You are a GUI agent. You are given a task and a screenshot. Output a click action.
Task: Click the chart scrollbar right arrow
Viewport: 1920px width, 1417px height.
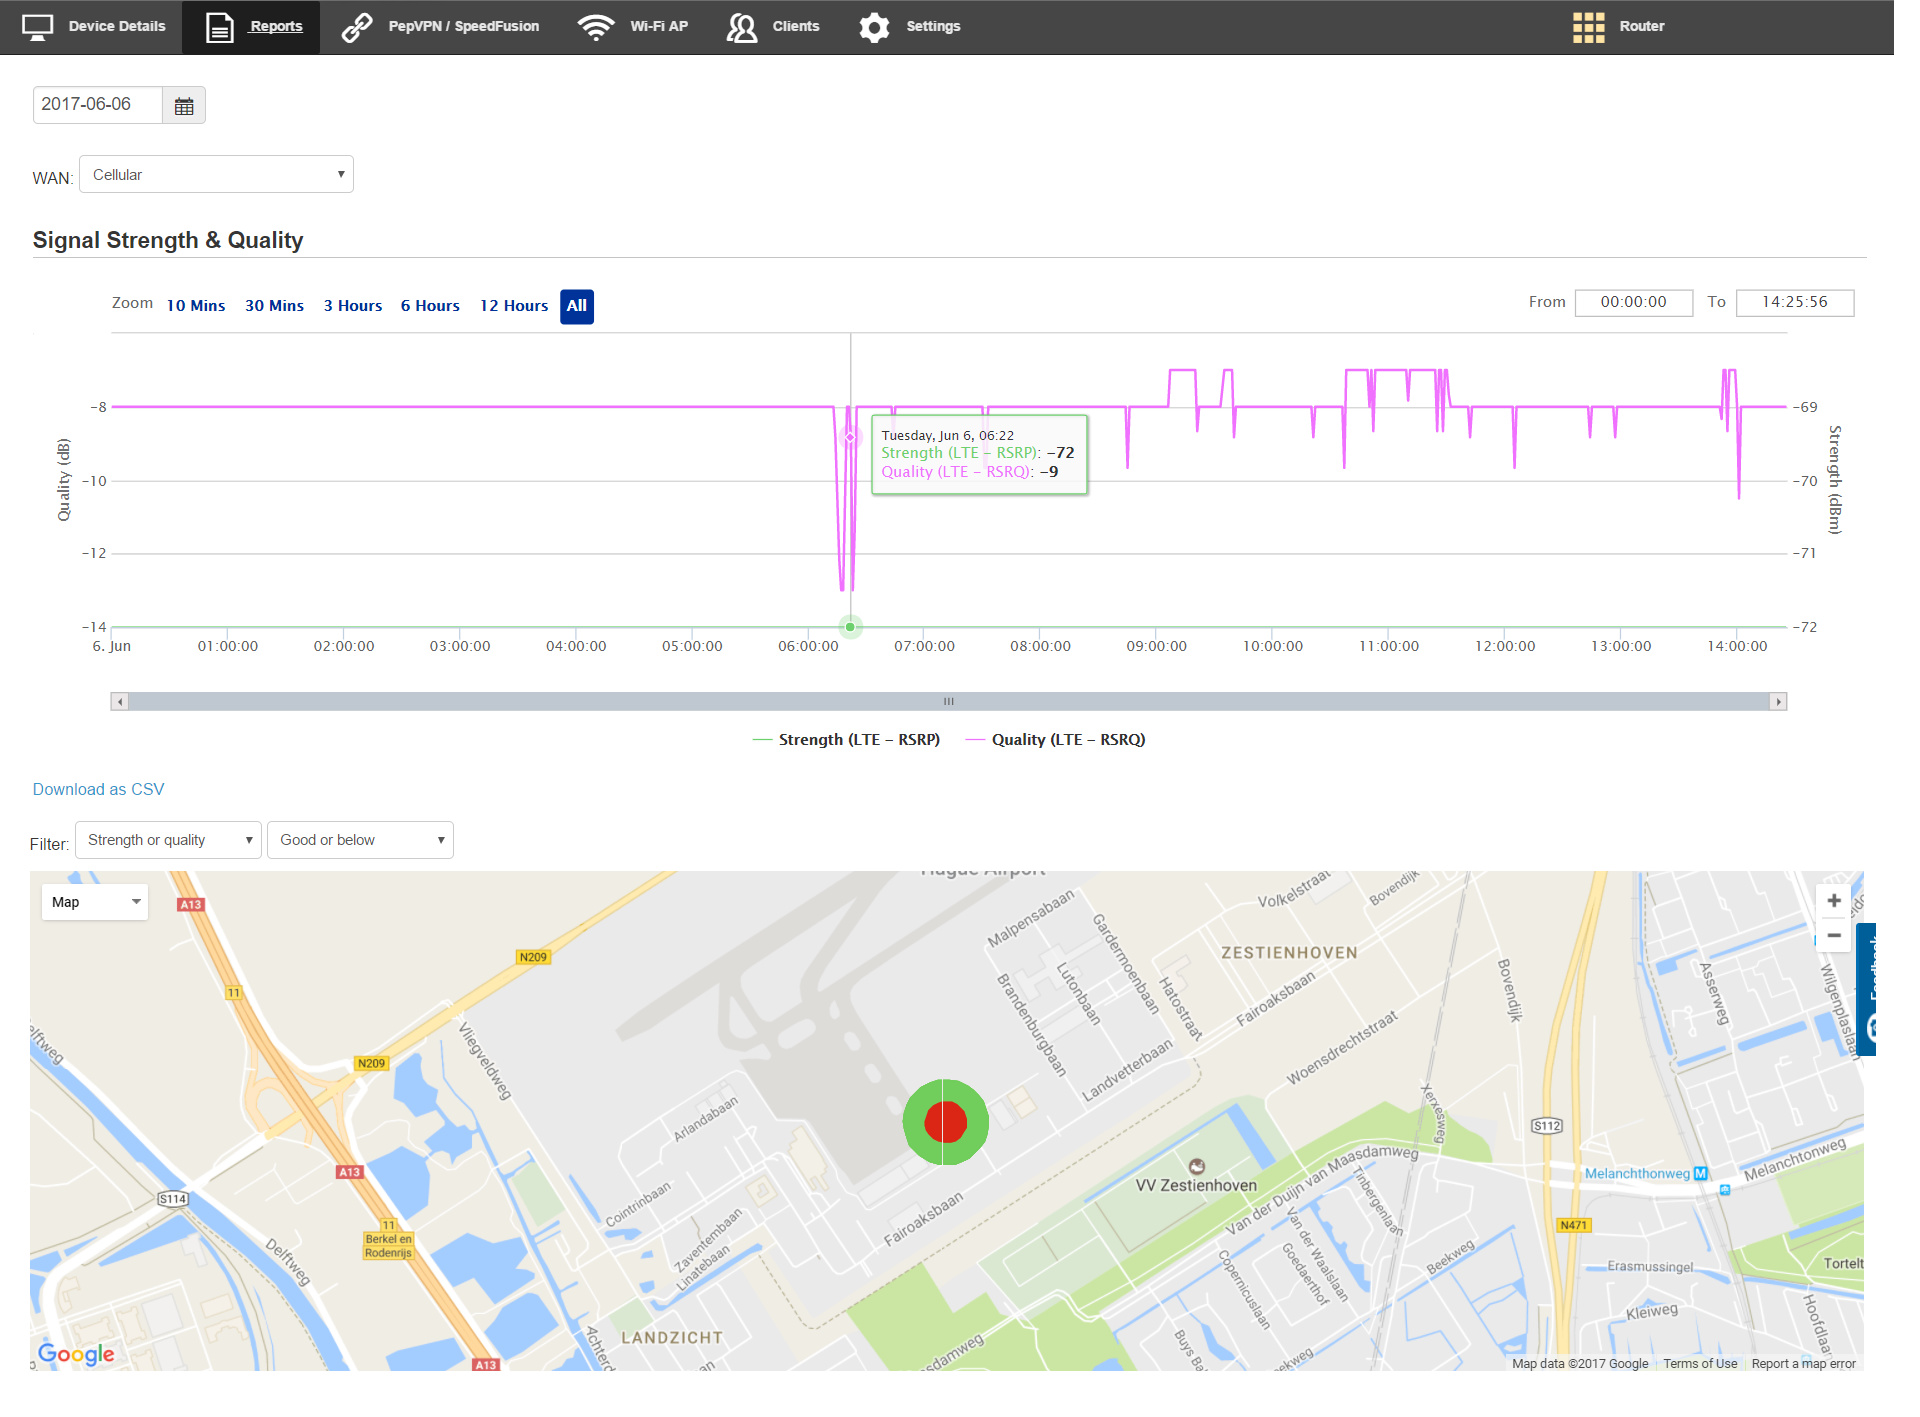pos(1778,702)
